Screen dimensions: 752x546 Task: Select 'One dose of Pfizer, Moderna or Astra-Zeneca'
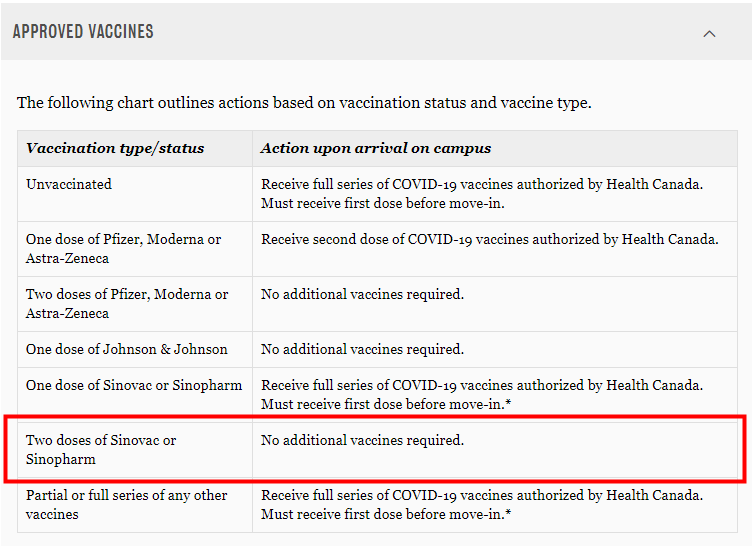pos(135,249)
